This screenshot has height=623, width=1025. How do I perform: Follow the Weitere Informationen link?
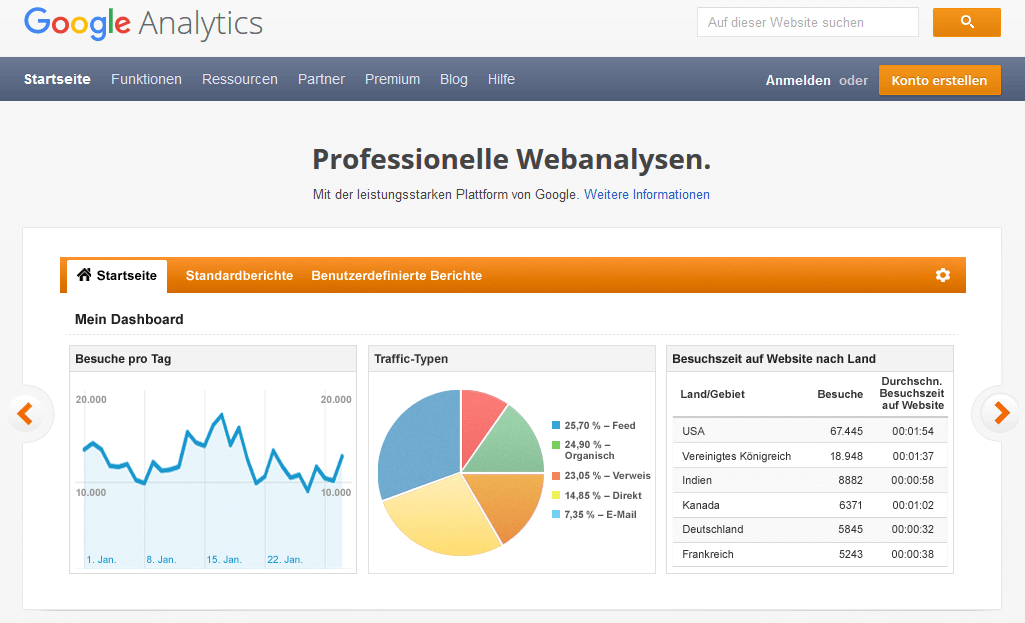(647, 194)
